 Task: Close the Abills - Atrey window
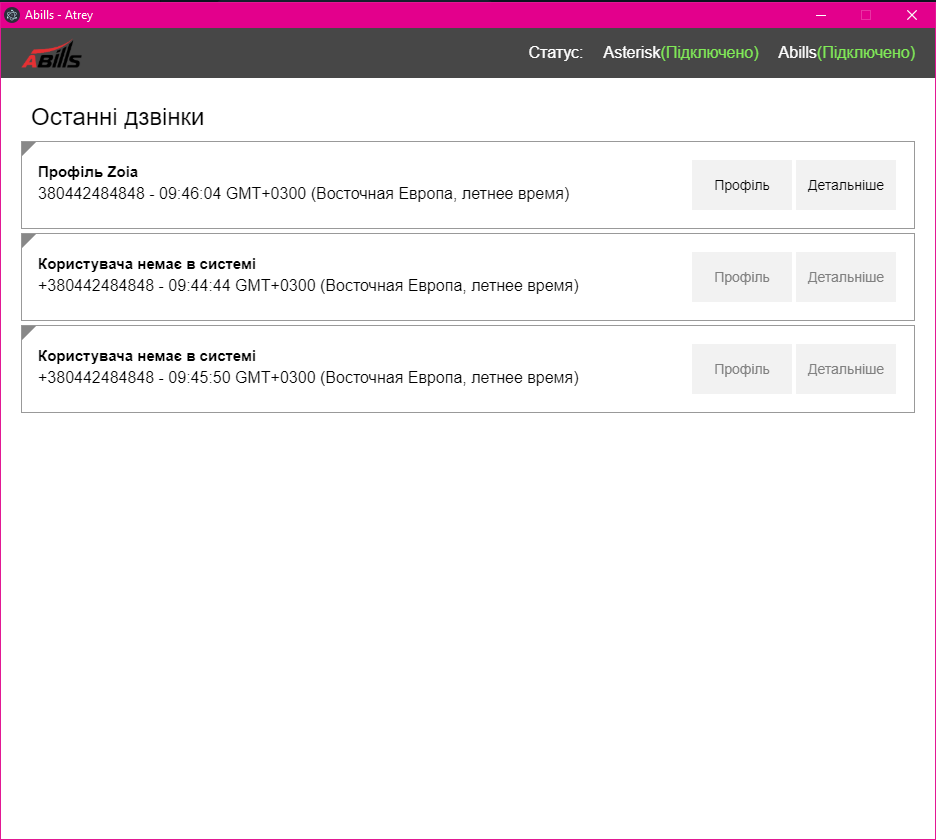(911, 14)
